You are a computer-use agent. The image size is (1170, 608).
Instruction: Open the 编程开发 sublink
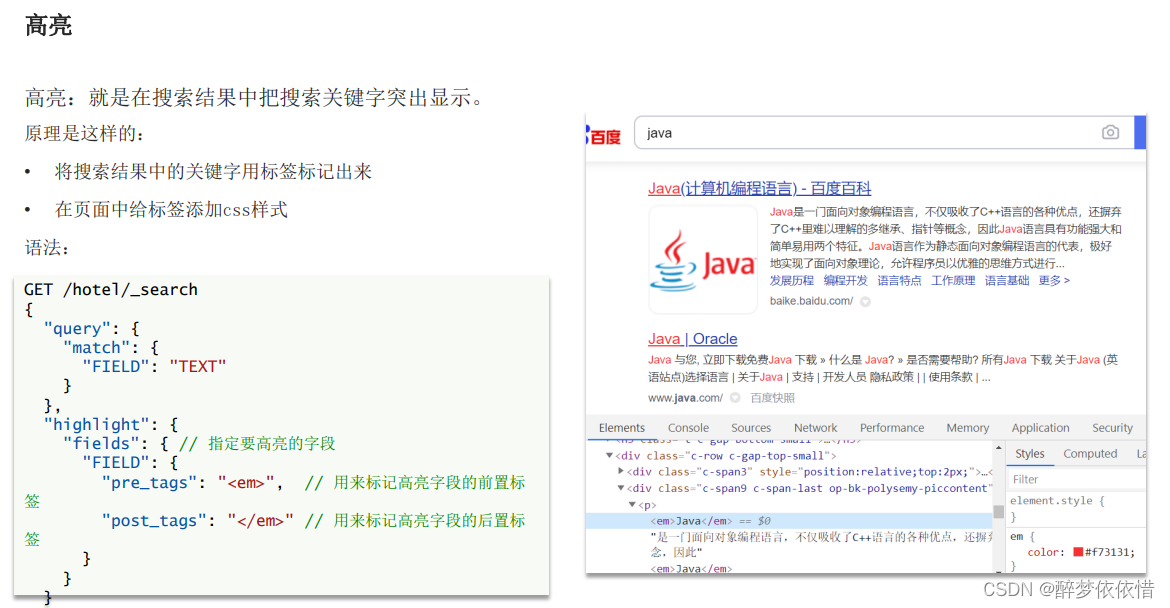point(845,281)
